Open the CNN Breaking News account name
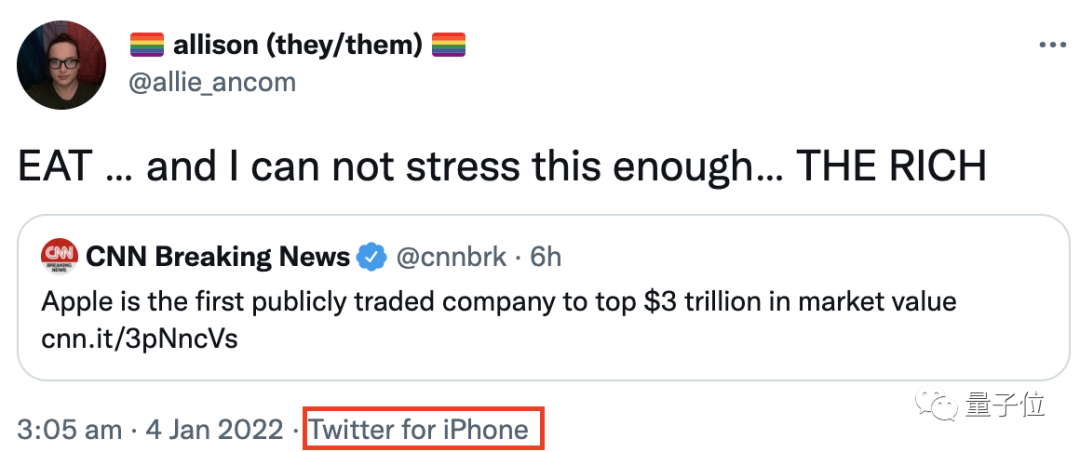 point(218,257)
